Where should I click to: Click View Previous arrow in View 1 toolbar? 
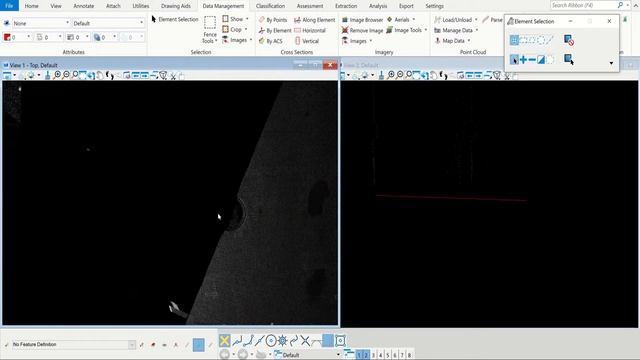tap(136, 75)
